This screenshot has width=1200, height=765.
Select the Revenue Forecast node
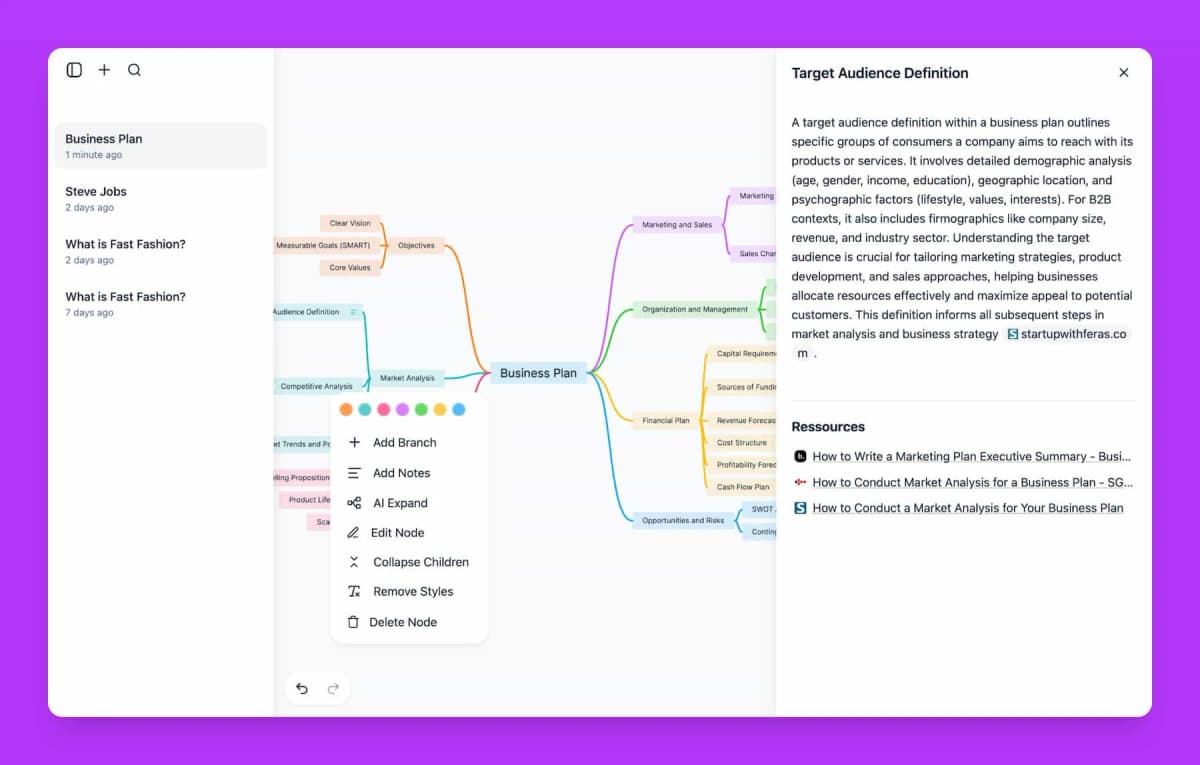742,421
